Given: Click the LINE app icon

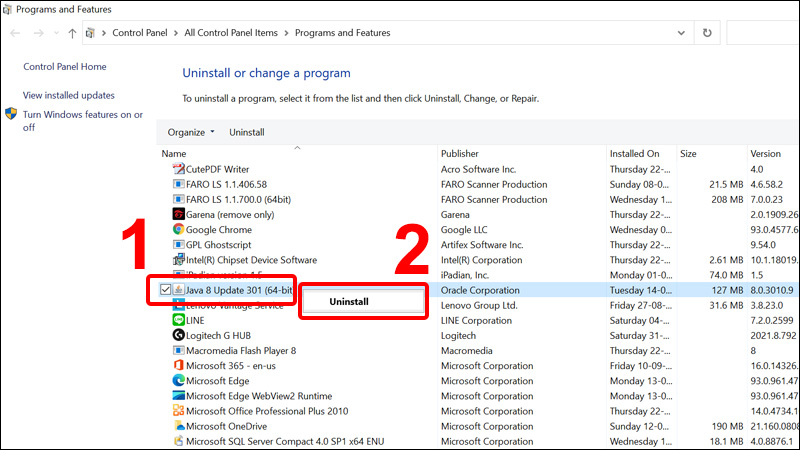Looking at the screenshot, I should pos(178,320).
